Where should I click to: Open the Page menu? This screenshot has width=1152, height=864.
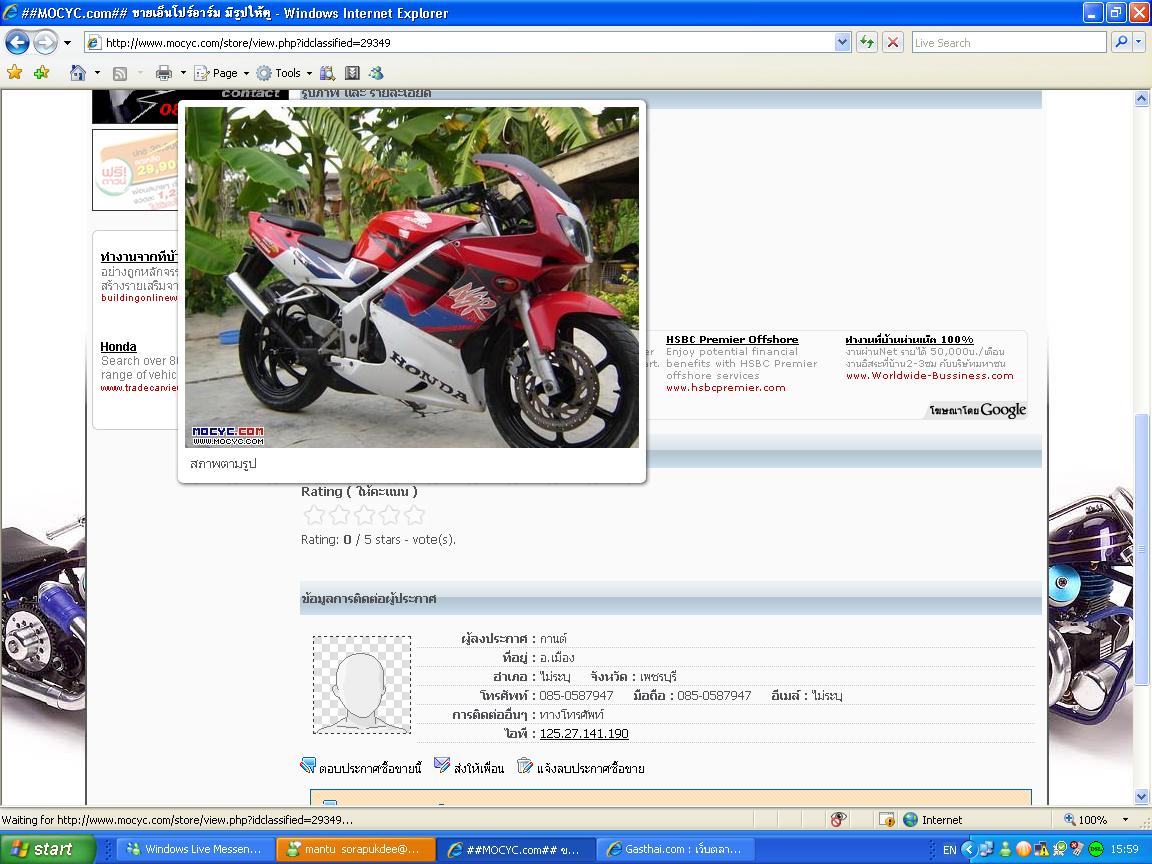pyautogui.click(x=221, y=73)
